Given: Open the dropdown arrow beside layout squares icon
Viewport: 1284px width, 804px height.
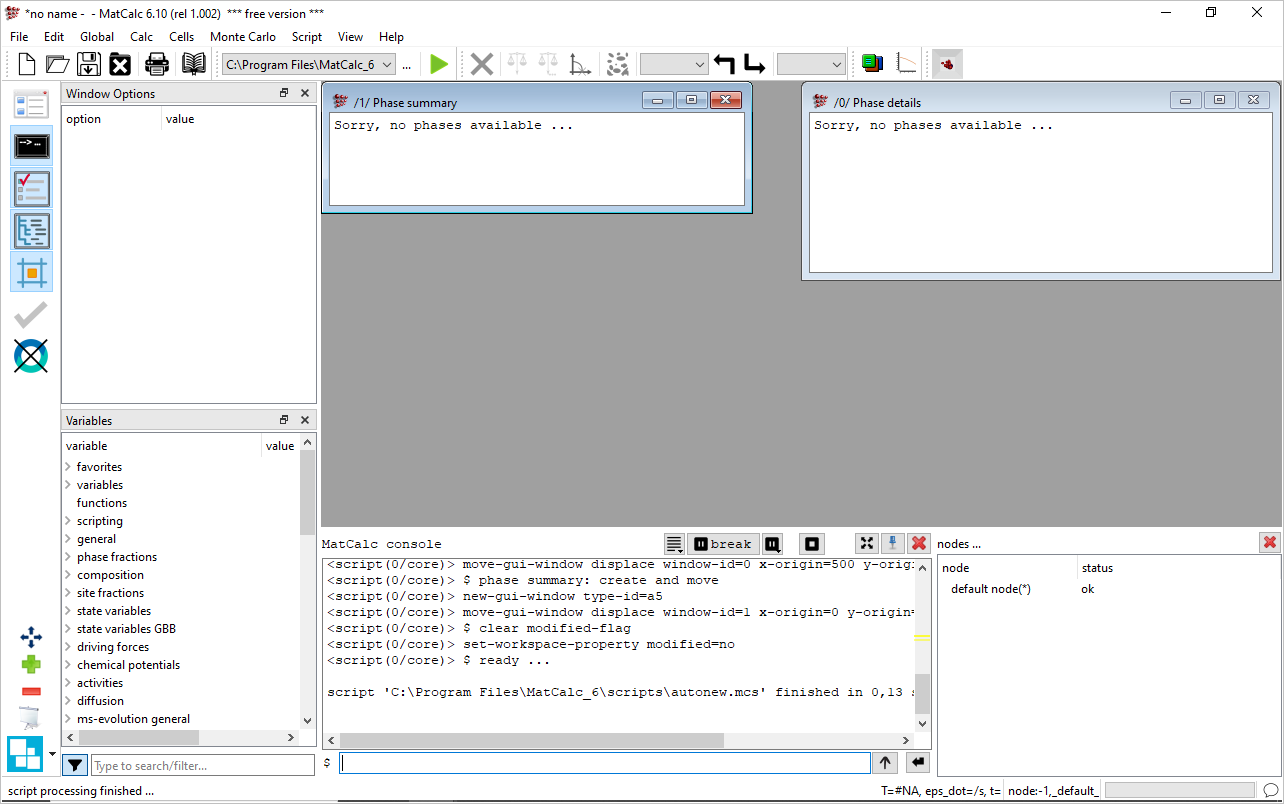Looking at the screenshot, I should (52, 754).
